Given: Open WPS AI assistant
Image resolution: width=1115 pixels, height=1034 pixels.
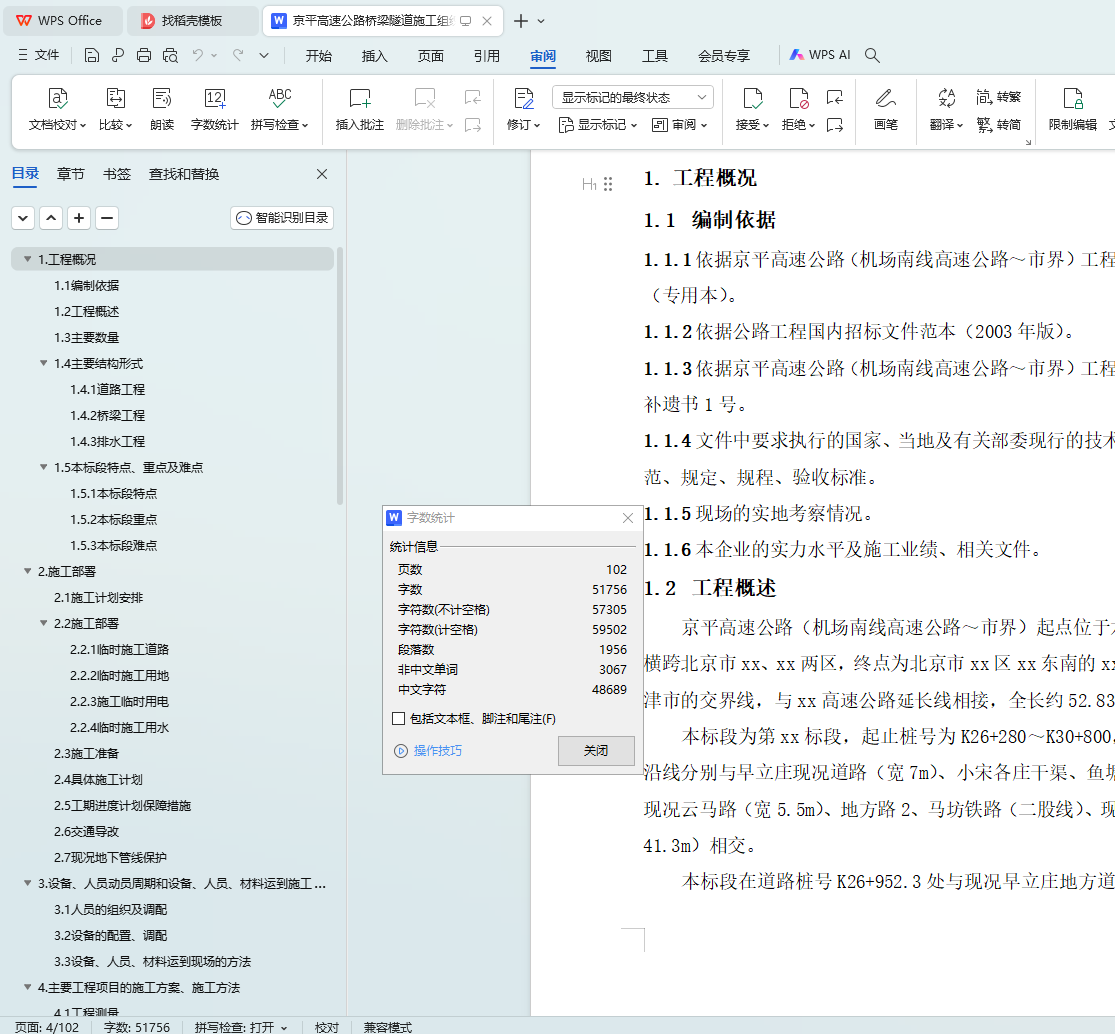Looking at the screenshot, I should [x=820, y=55].
